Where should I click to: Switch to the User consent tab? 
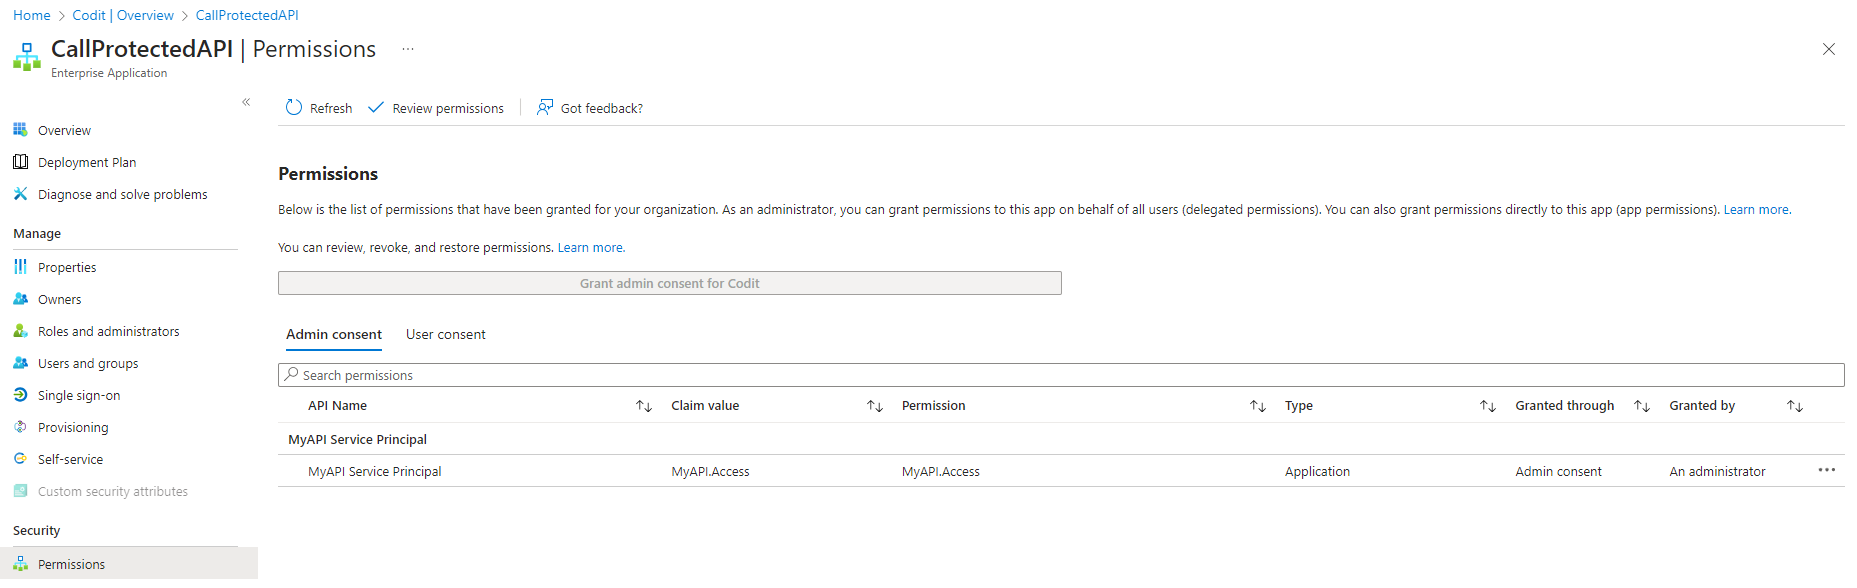tap(445, 335)
